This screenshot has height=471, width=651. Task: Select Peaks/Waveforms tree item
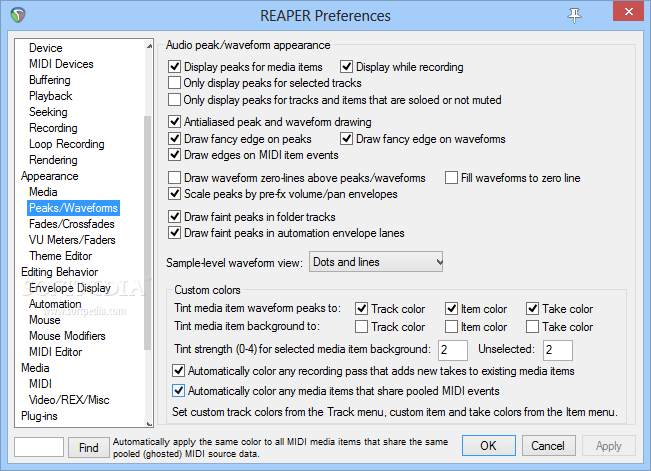tap(73, 208)
